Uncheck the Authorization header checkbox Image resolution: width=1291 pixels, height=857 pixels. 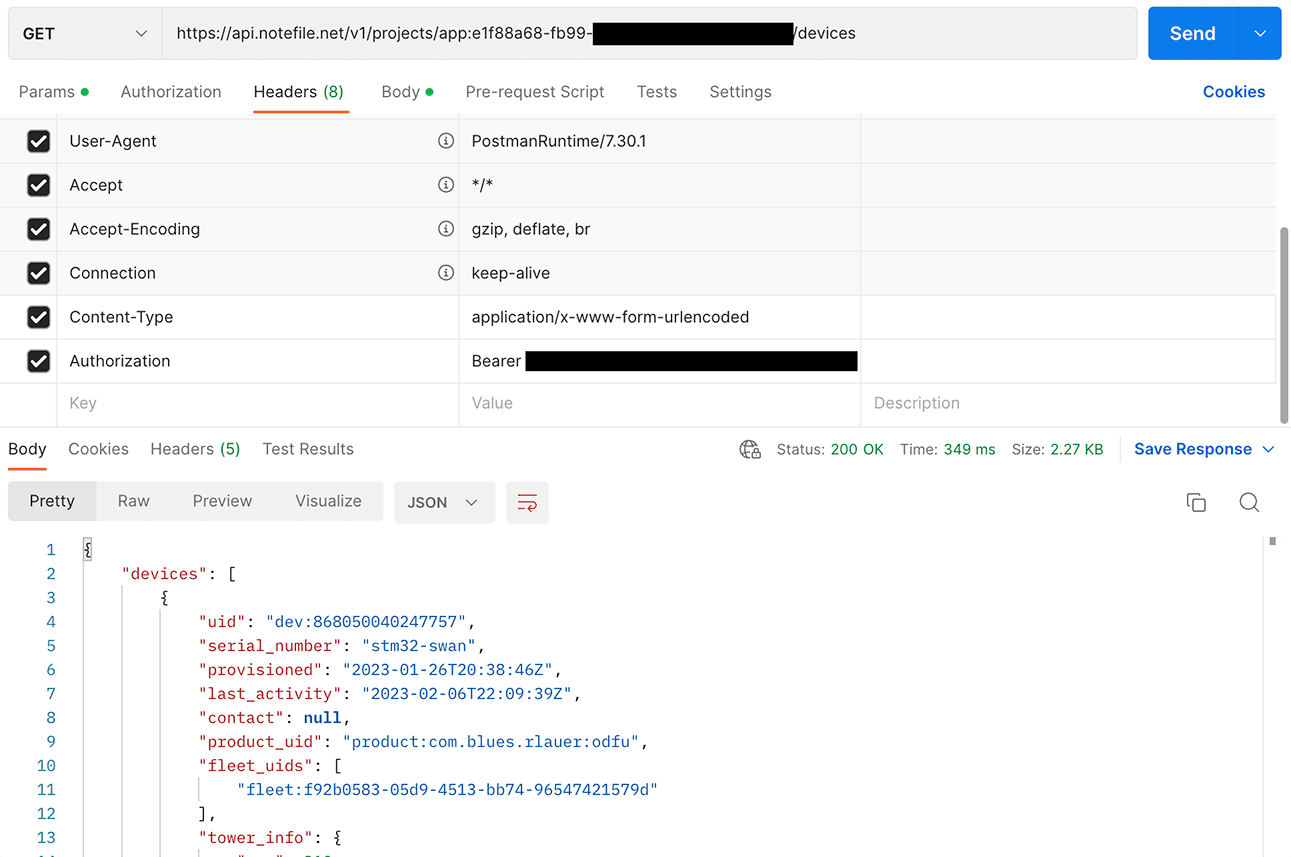click(38, 361)
